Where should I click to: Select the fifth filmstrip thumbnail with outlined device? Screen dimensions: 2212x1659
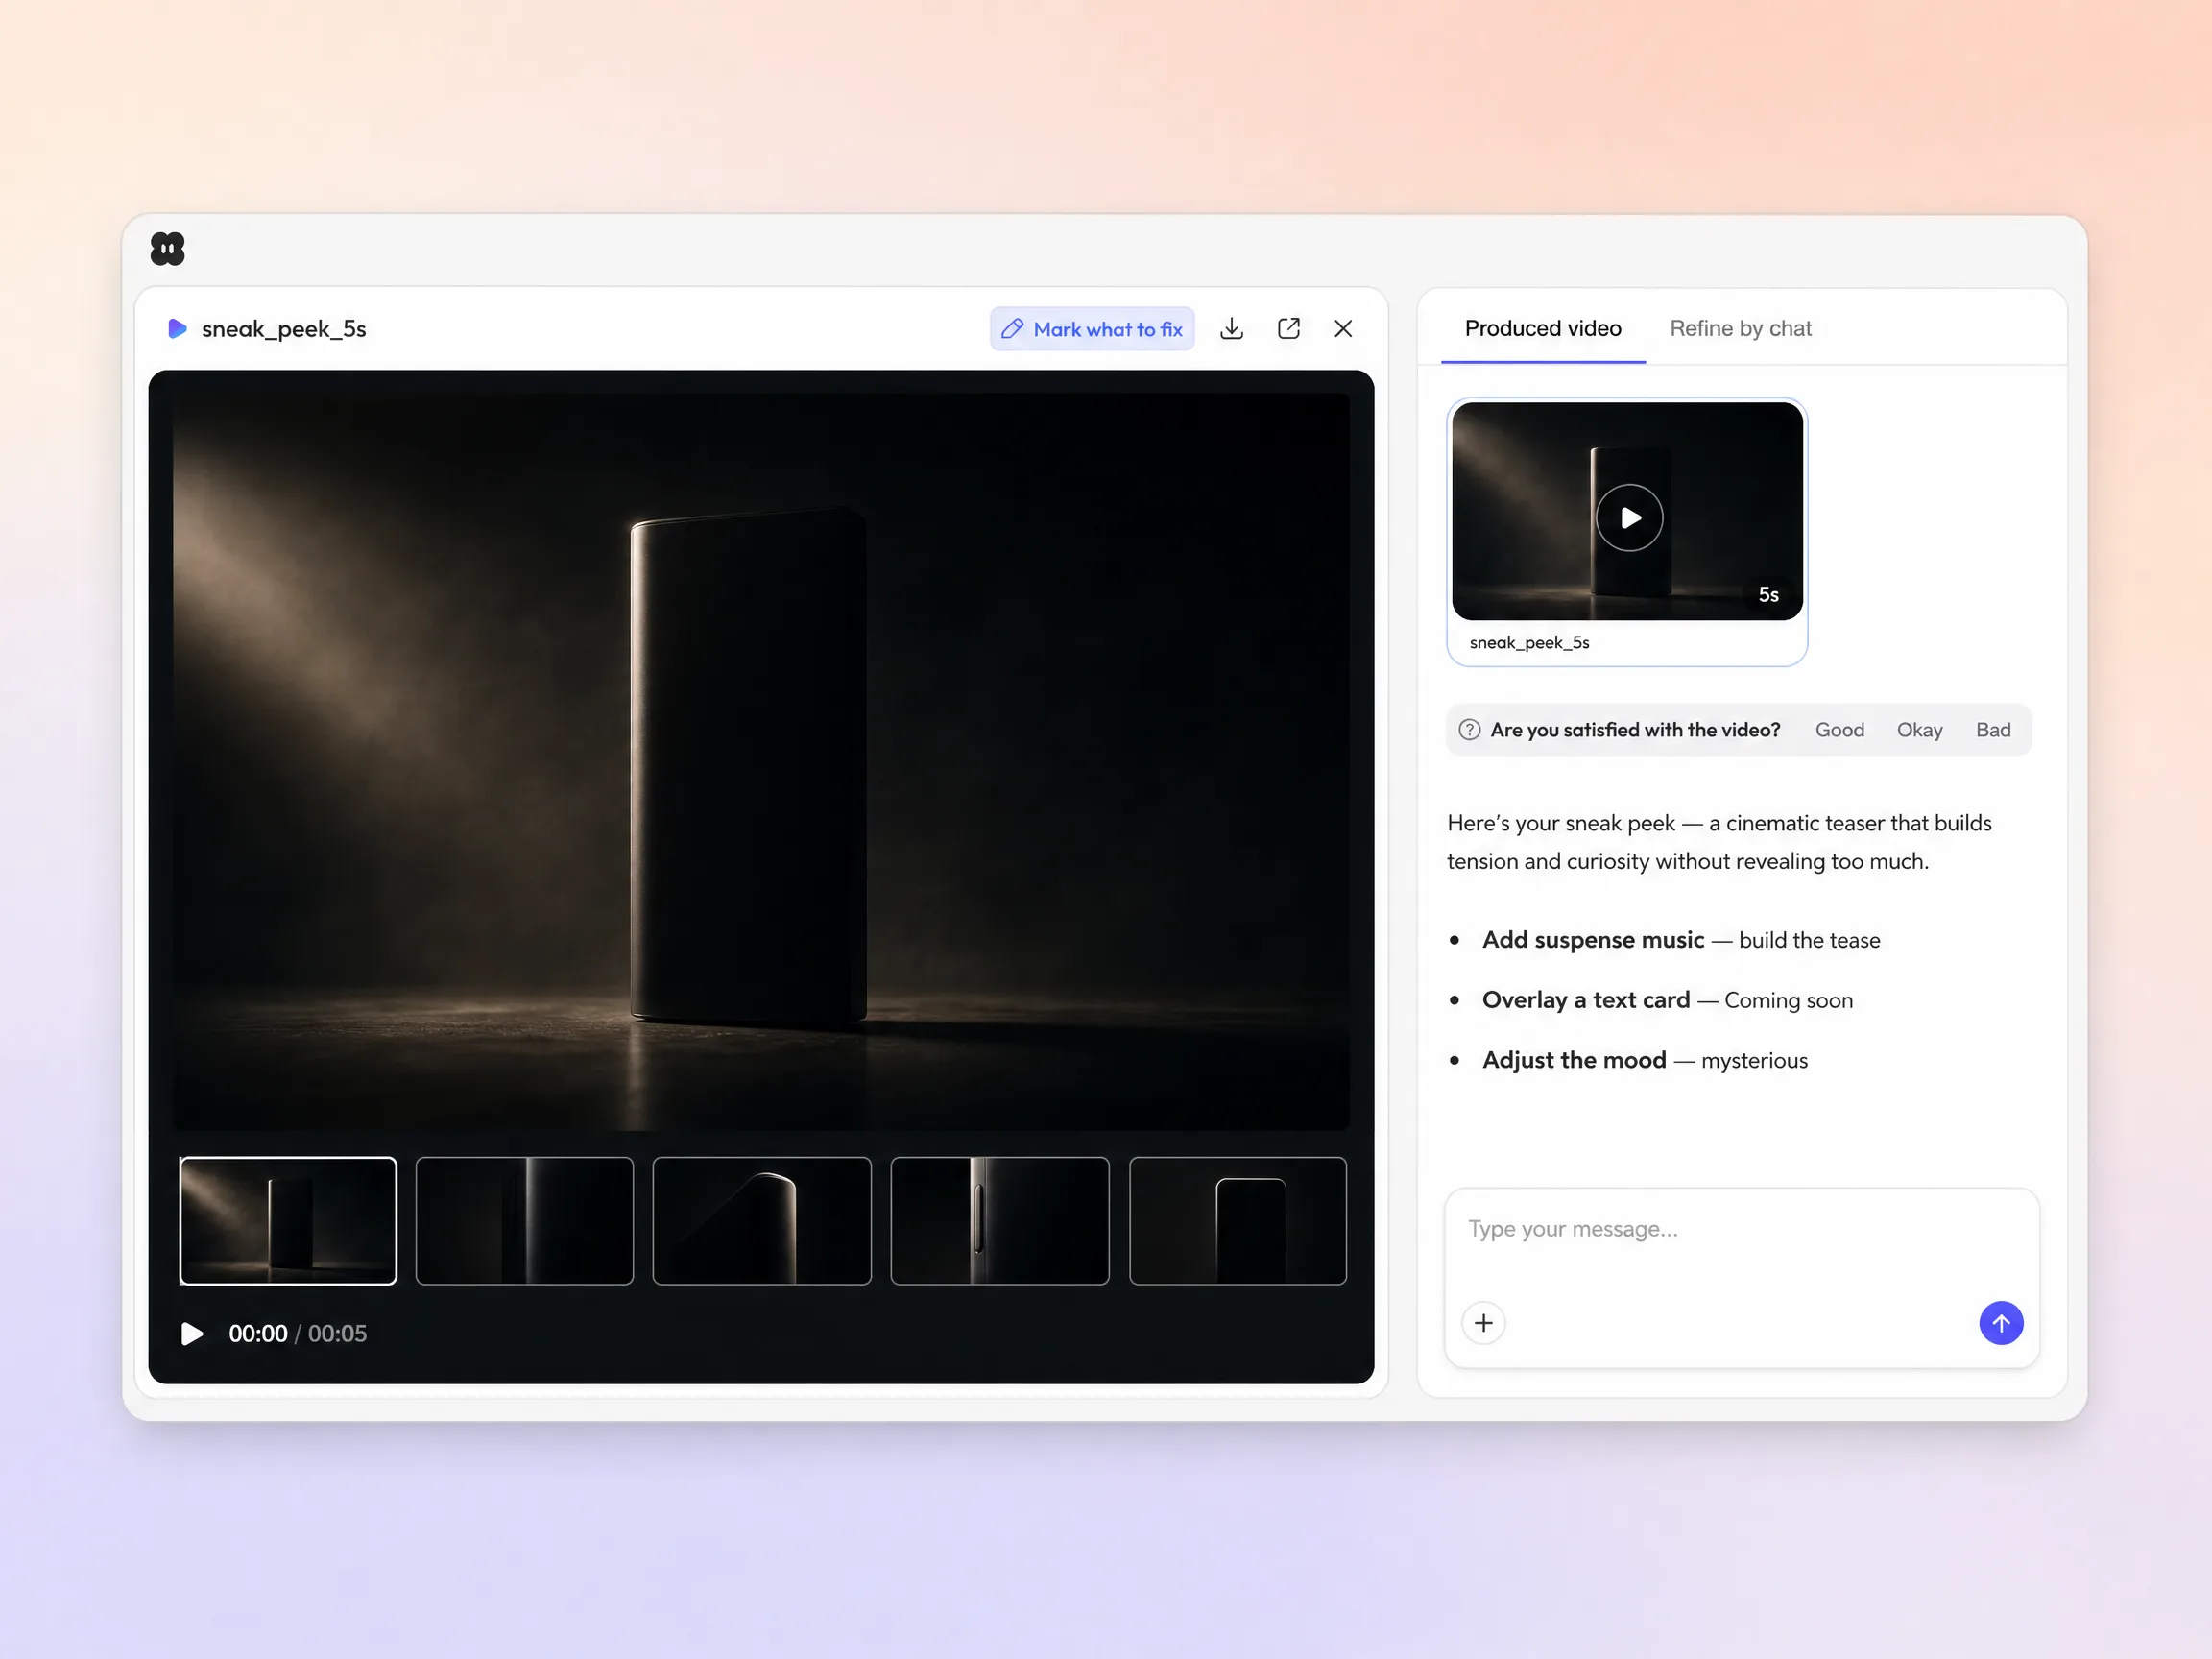pyautogui.click(x=1238, y=1221)
